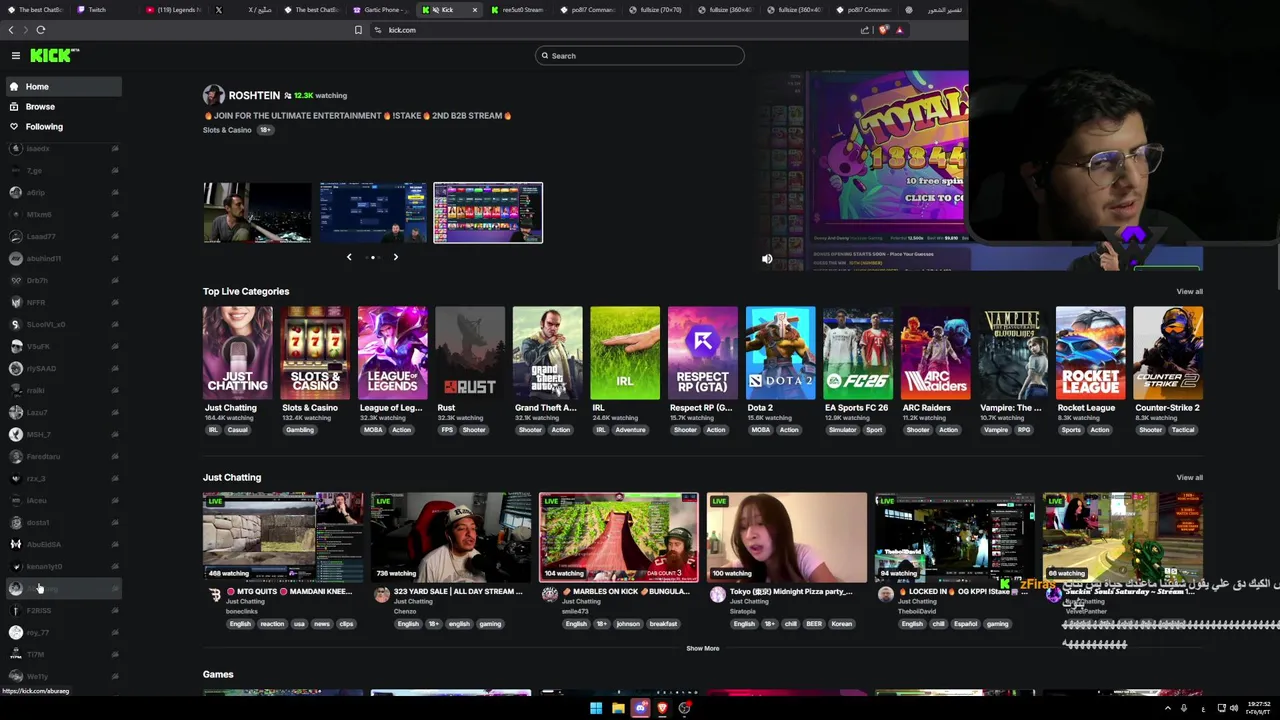
Task: Click ROSHTEIN's profile avatar
Action: click(213, 95)
